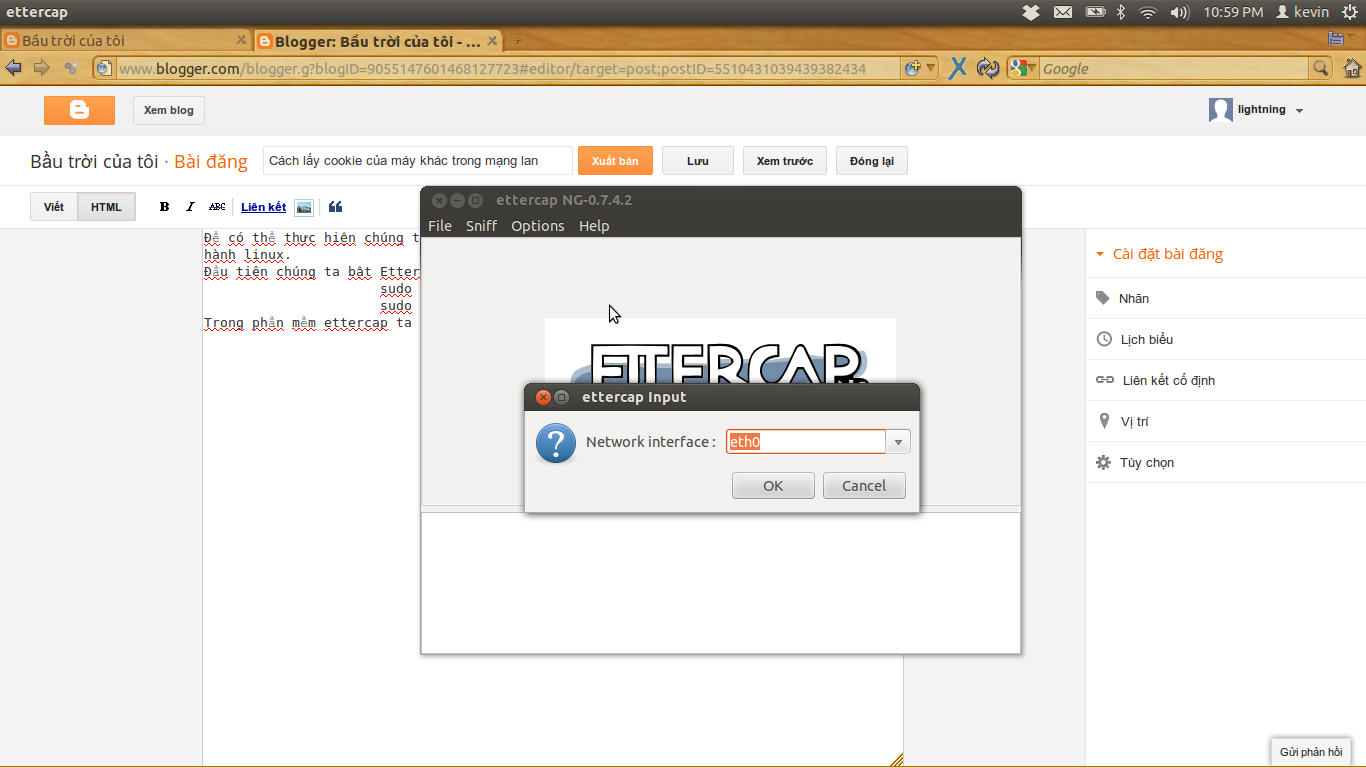Image resolution: width=1366 pixels, height=768 pixels.
Task: Open the ettercap Sniff menu
Action: point(481,226)
